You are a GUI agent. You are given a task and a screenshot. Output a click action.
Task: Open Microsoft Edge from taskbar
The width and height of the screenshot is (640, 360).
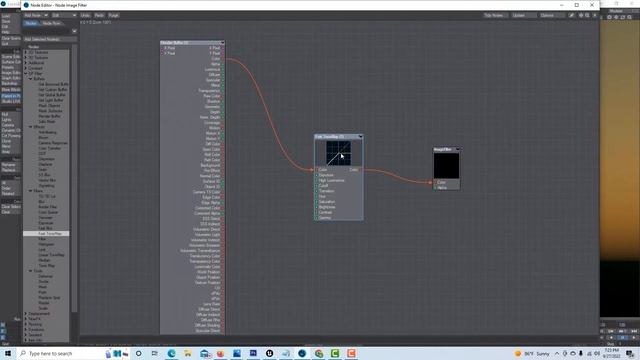[171, 353]
